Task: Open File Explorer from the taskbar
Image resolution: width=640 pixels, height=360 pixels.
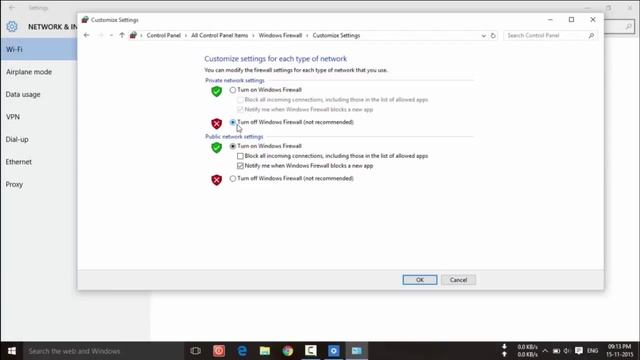Action: tap(265, 351)
